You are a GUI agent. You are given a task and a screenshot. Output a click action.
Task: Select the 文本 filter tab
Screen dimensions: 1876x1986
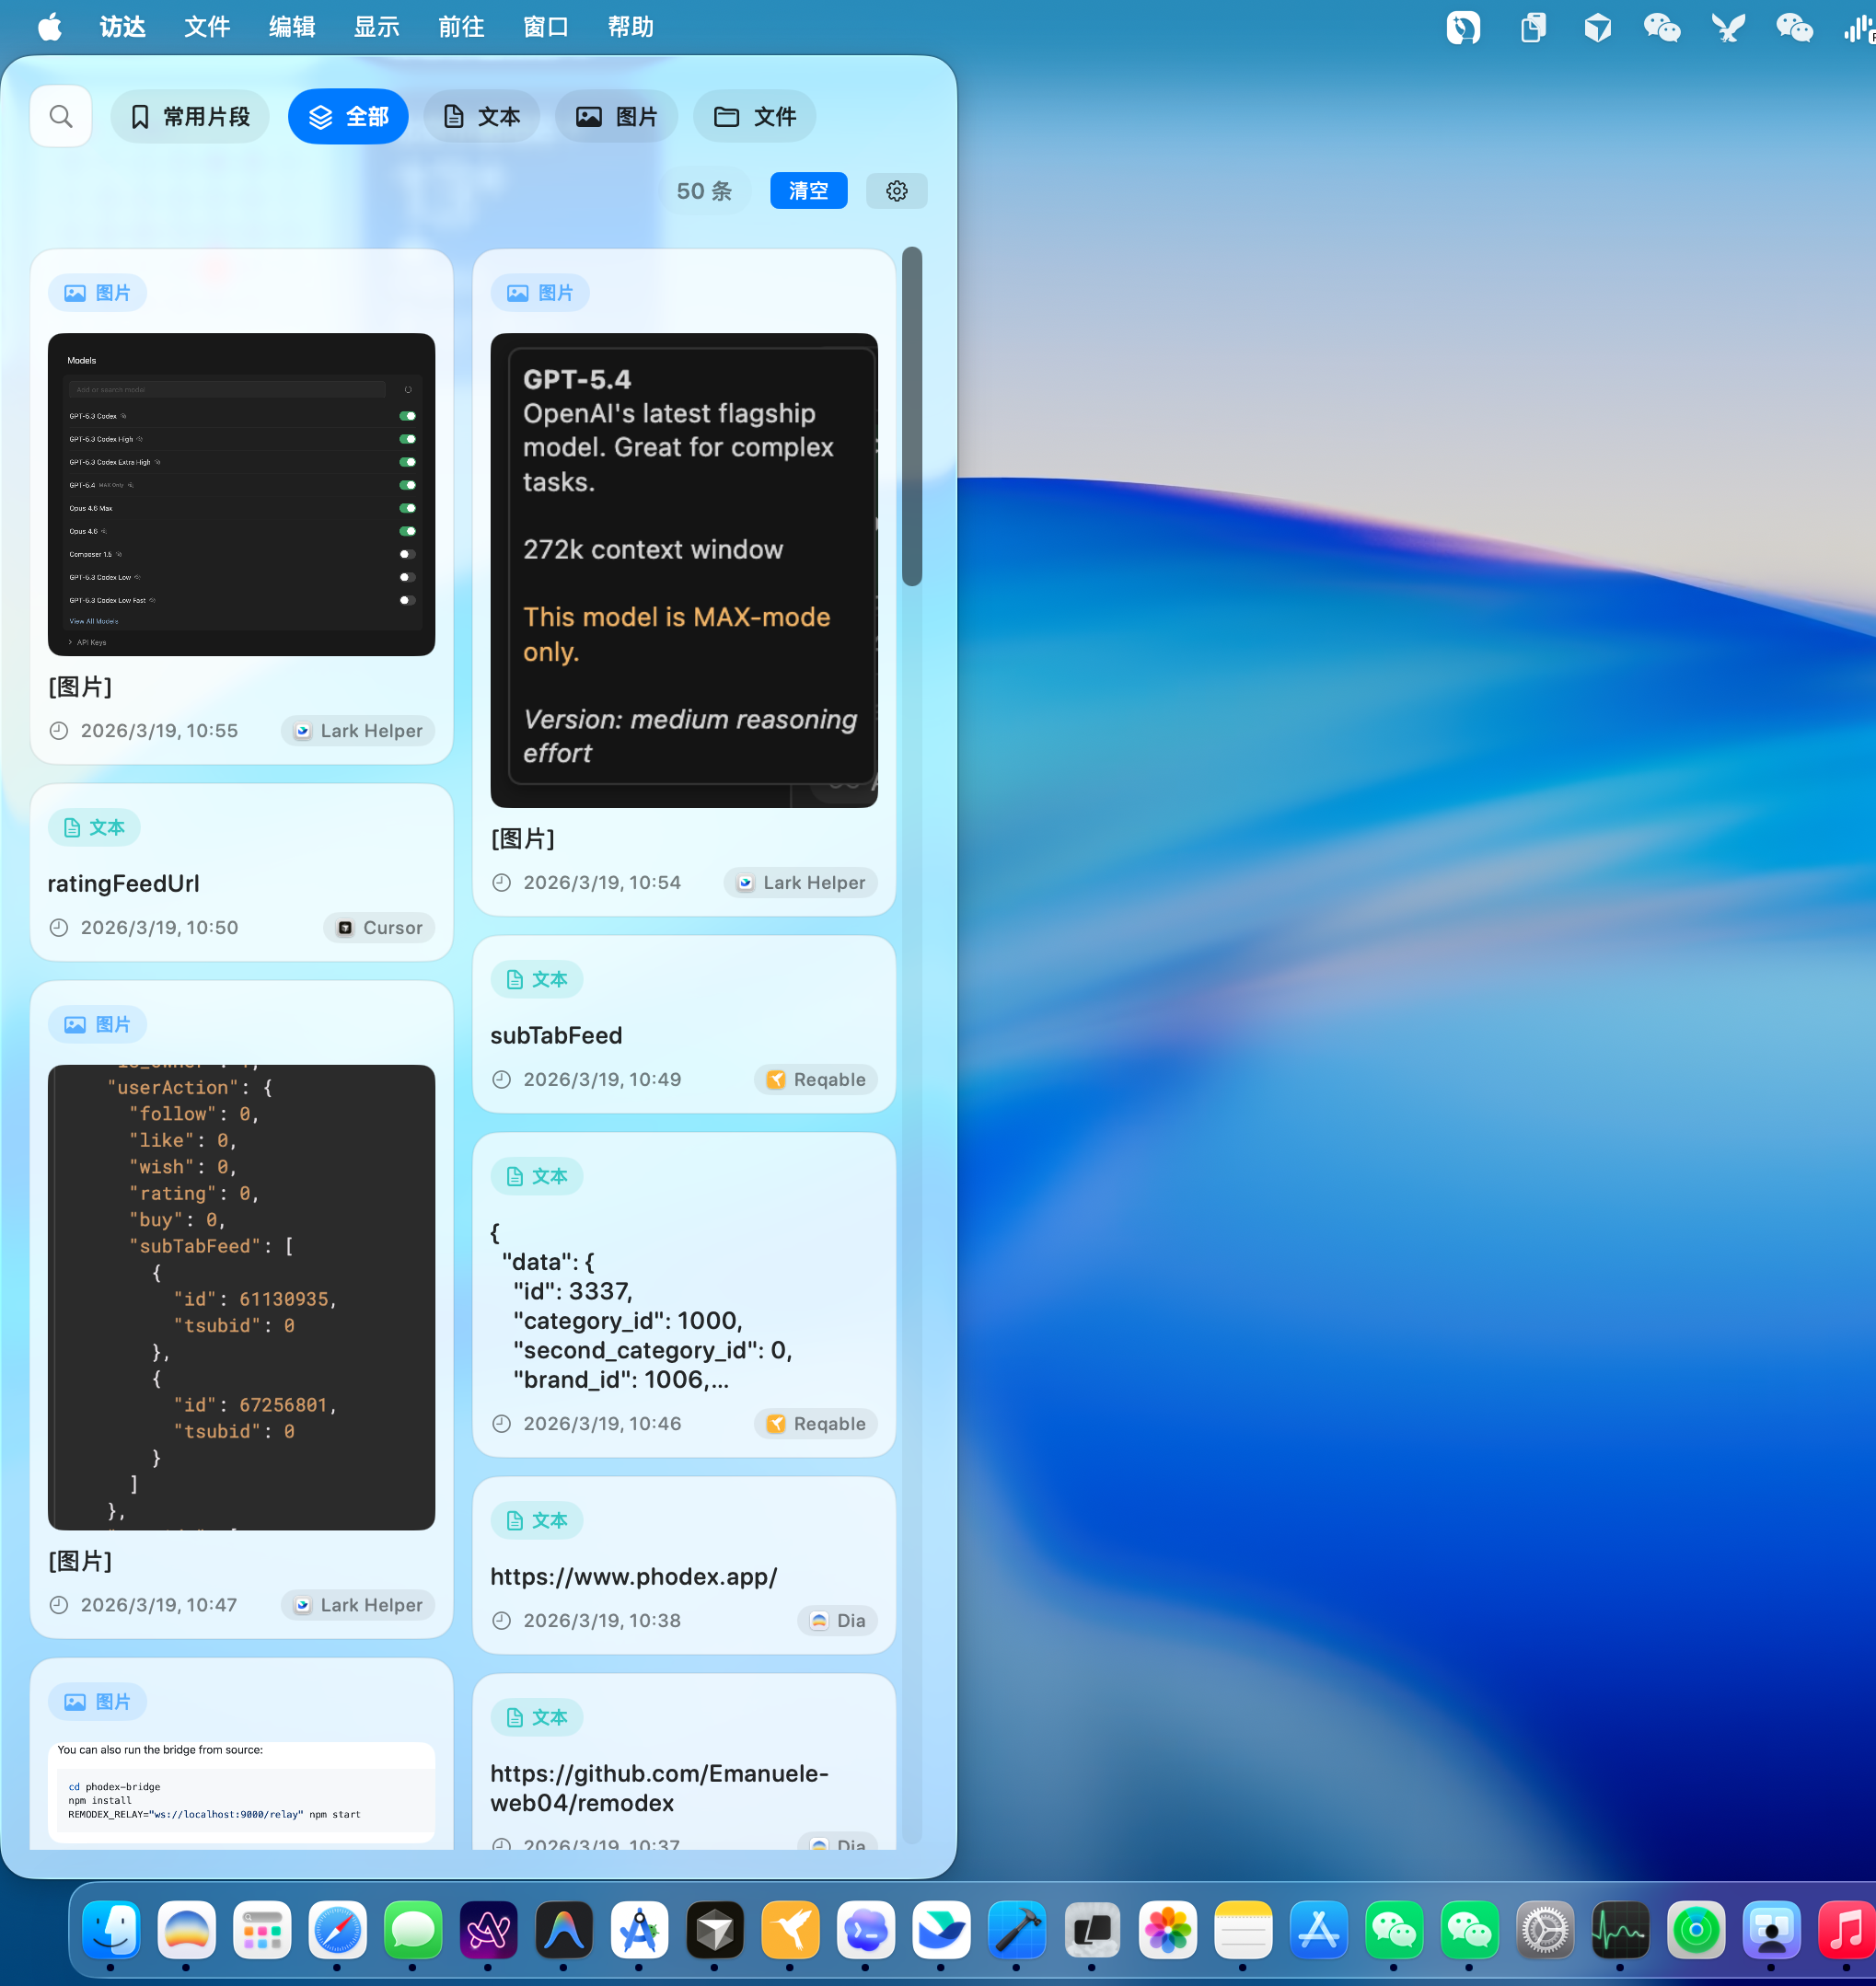coord(481,117)
